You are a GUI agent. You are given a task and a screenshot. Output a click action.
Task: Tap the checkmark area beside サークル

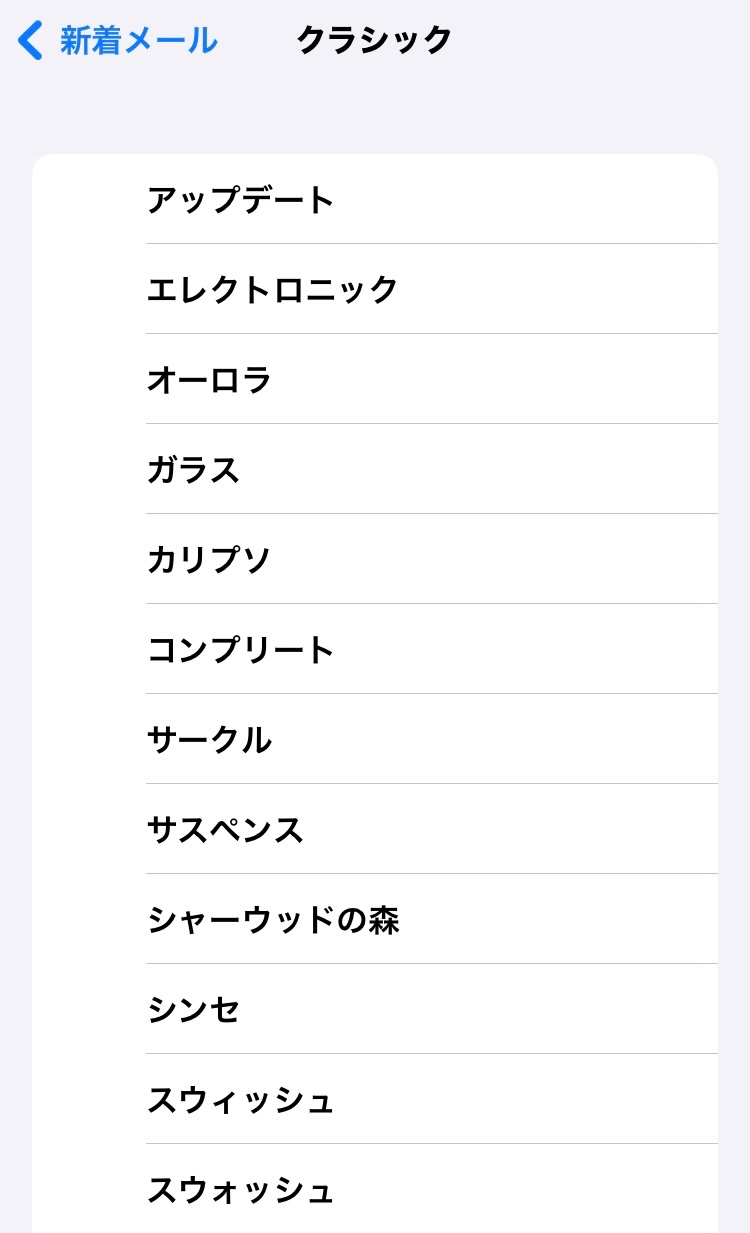tap(90, 740)
